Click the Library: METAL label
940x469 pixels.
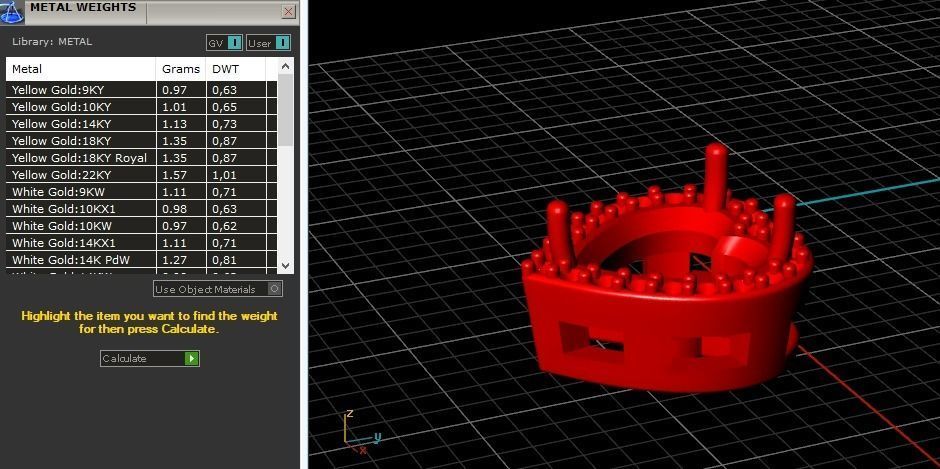coord(52,41)
